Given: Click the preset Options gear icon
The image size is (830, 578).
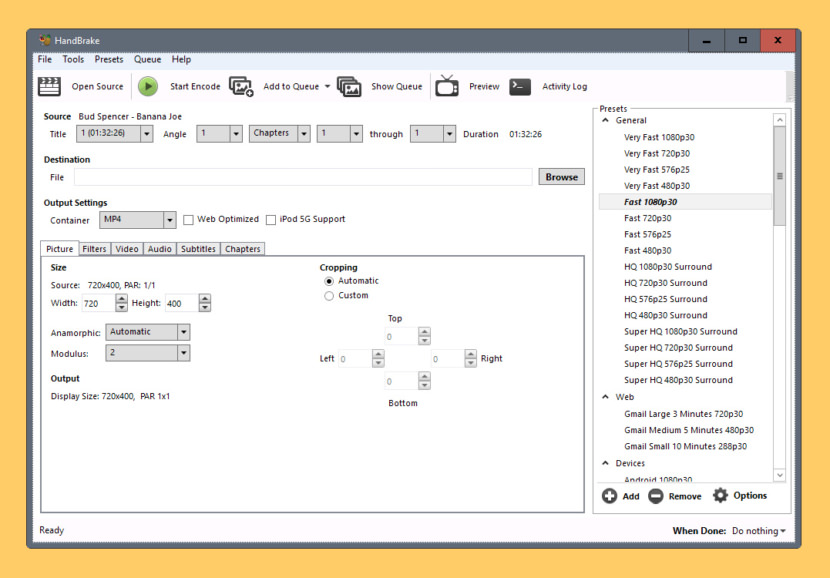Looking at the screenshot, I should pos(720,495).
